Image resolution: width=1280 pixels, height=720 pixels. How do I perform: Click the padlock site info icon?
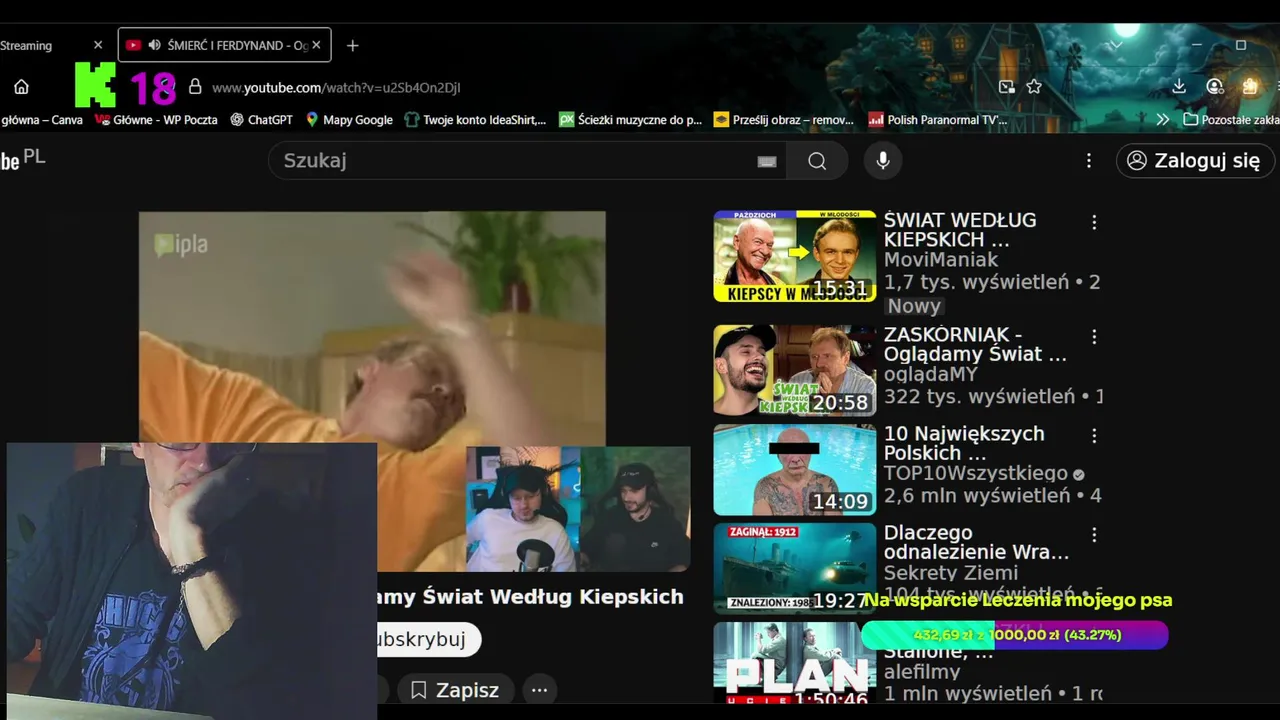pyautogui.click(x=195, y=87)
